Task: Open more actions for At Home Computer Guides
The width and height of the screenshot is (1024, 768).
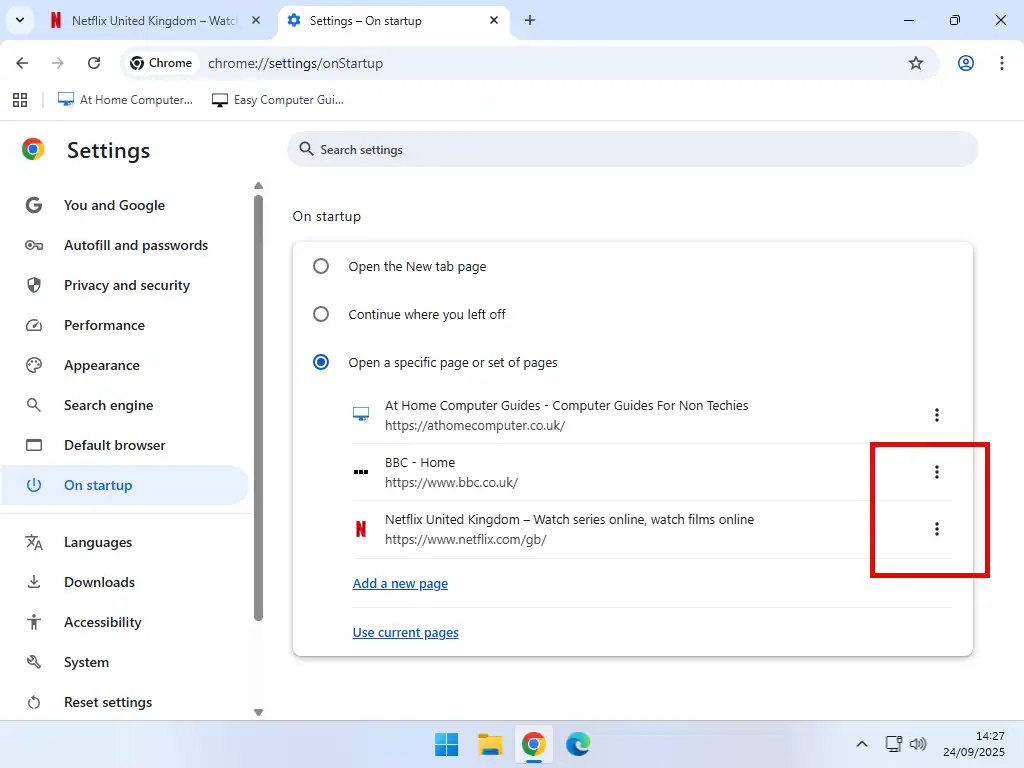Action: 936,415
